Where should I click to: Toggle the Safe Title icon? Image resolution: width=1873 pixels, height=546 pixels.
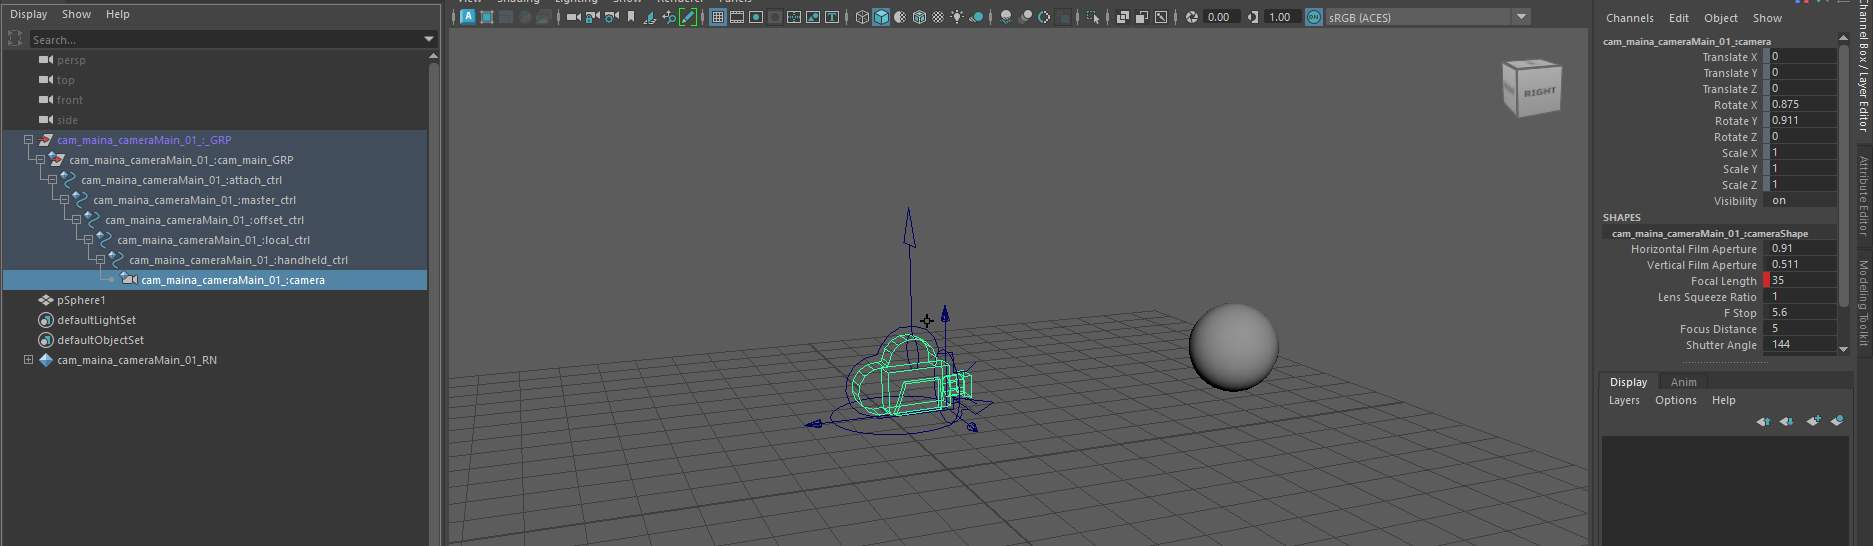coord(832,17)
